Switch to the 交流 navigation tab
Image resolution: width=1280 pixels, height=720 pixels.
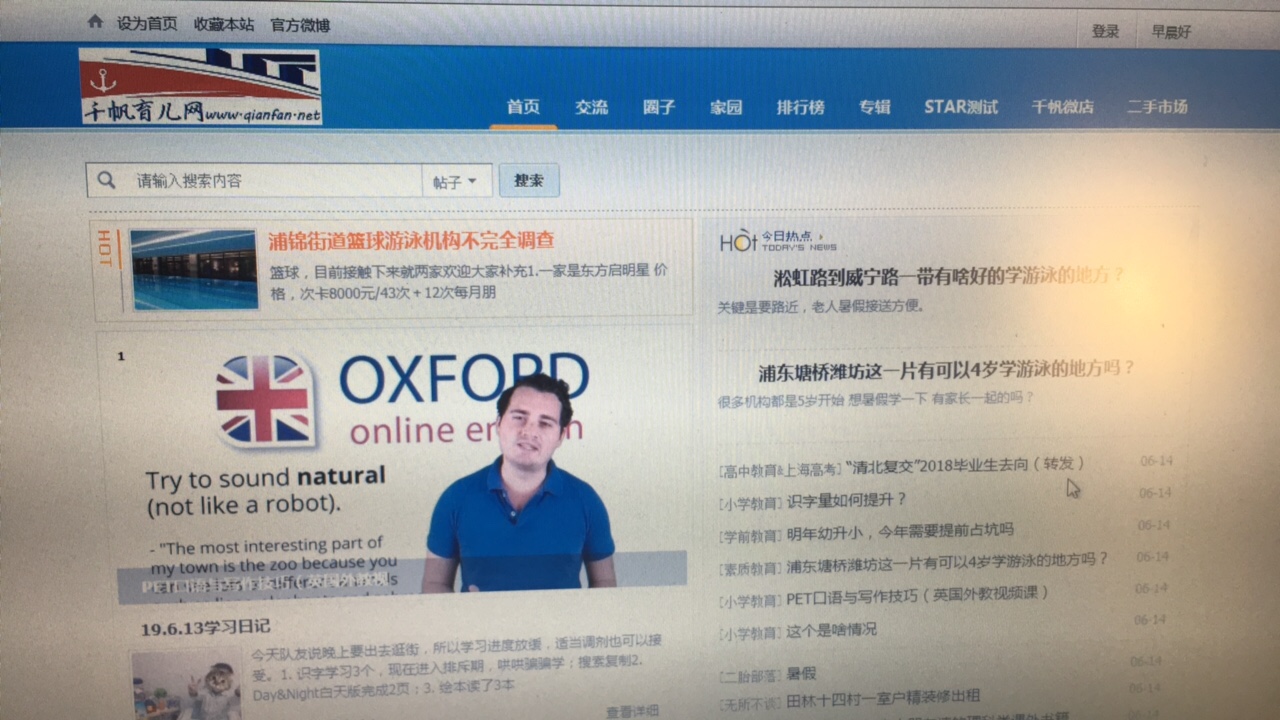click(591, 107)
